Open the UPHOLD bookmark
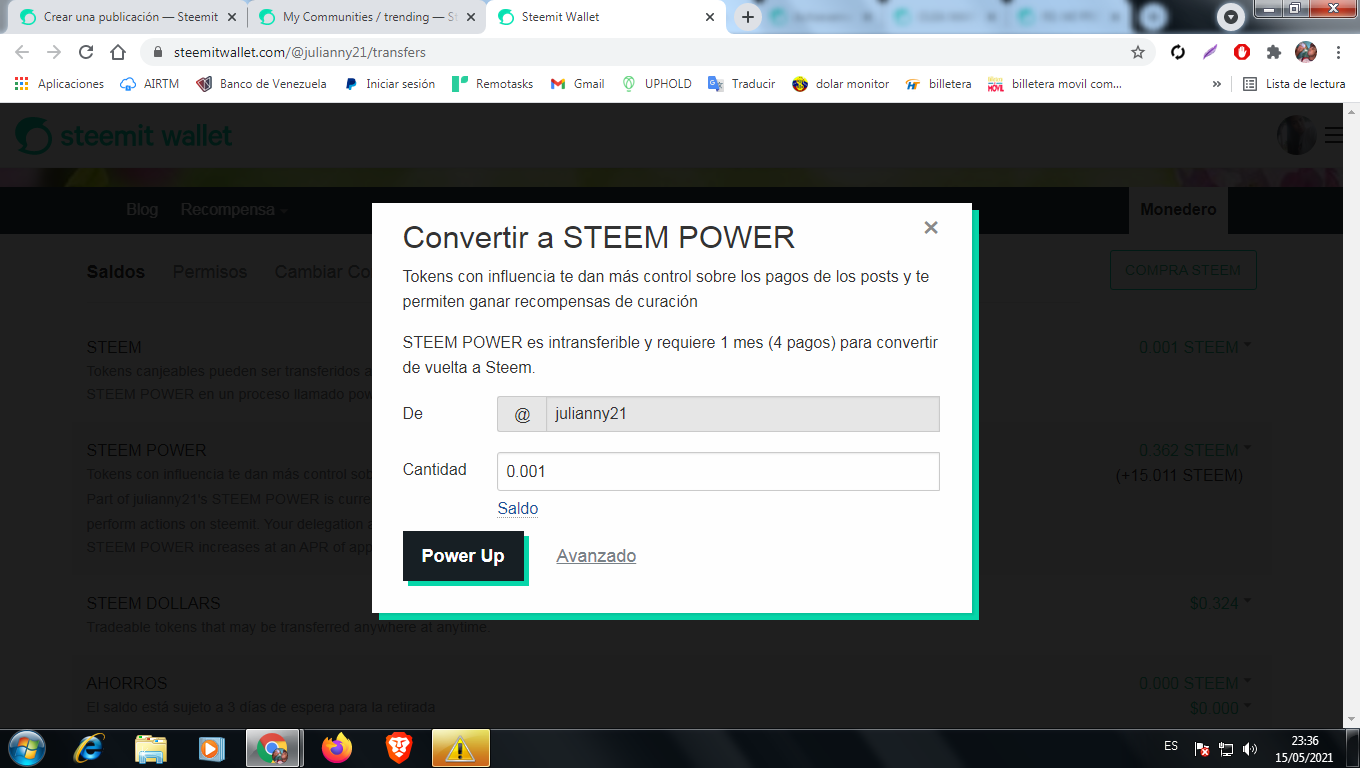This screenshot has width=1360, height=768. click(x=657, y=84)
